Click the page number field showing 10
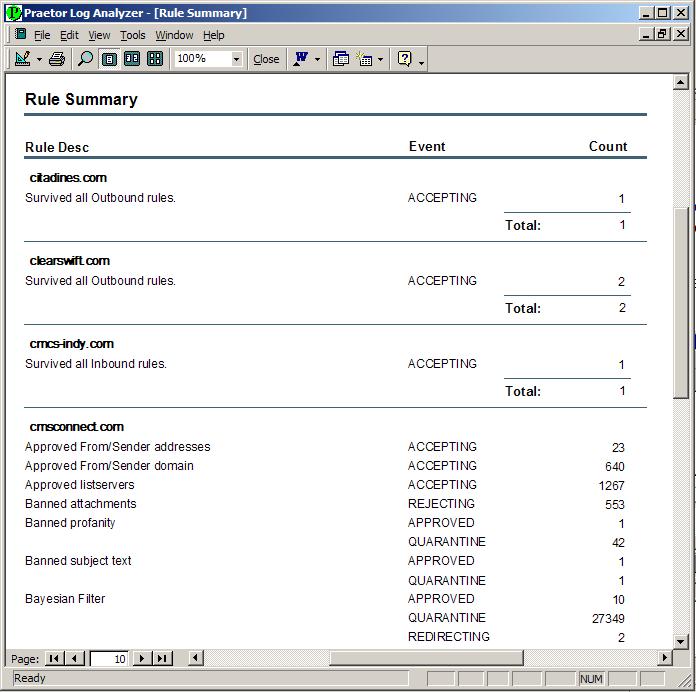This screenshot has width=696, height=692. point(109,659)
